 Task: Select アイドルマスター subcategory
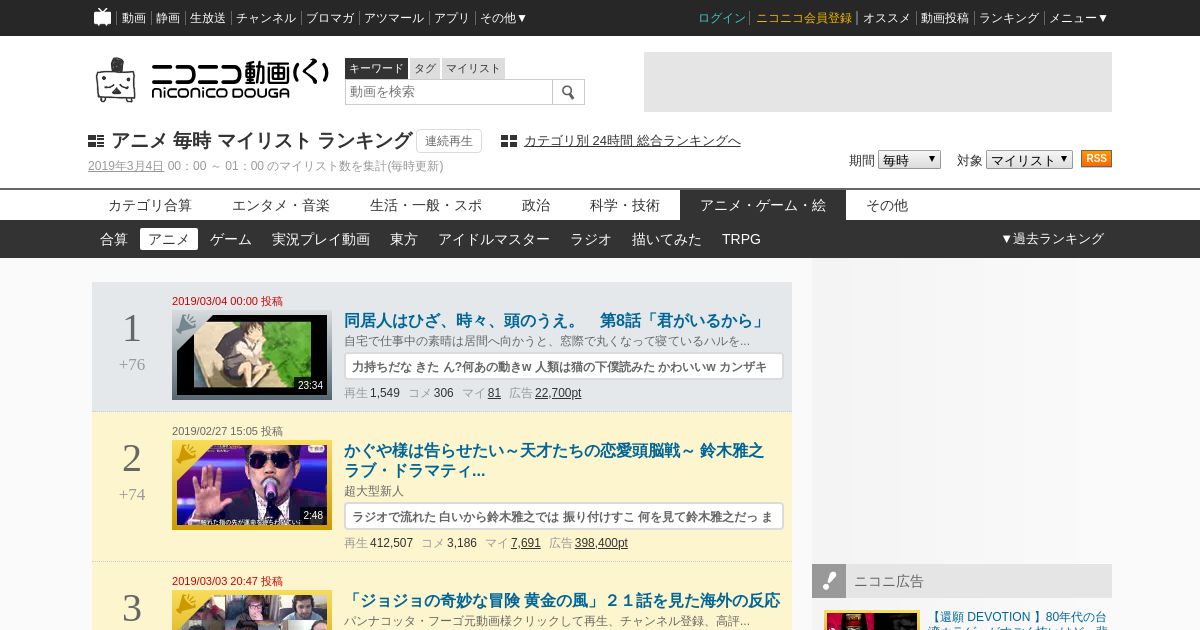[494, 239]
